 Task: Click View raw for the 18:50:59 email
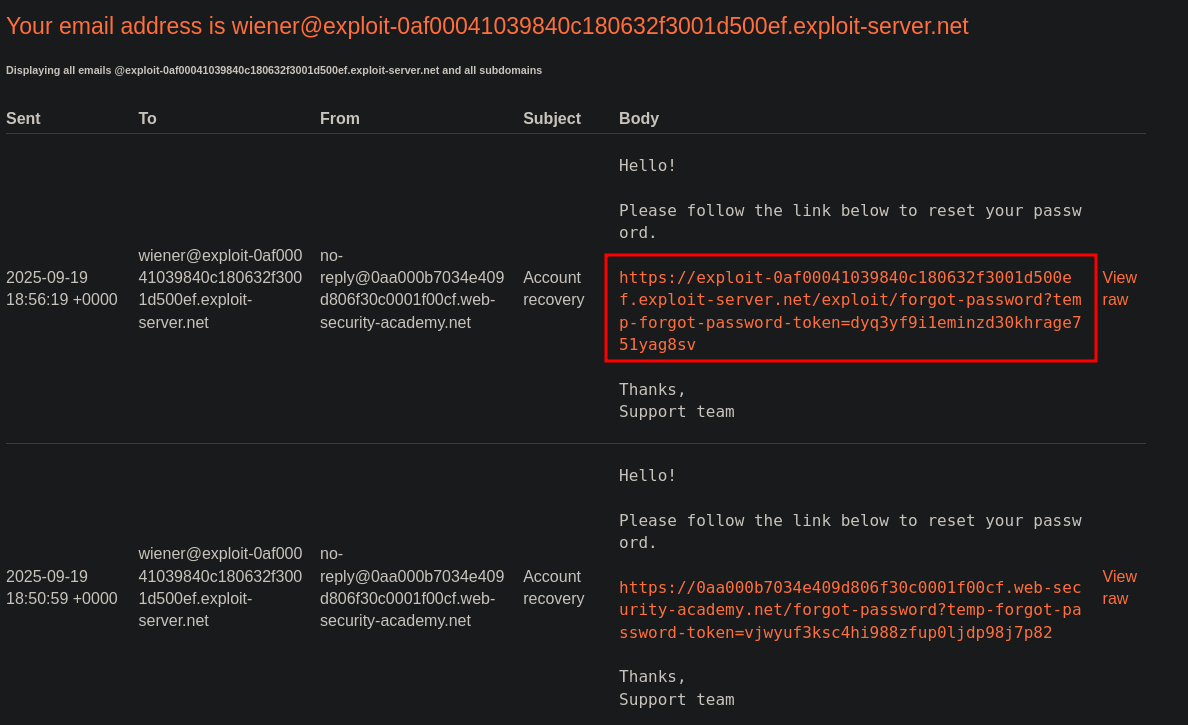pos(1119,587)
